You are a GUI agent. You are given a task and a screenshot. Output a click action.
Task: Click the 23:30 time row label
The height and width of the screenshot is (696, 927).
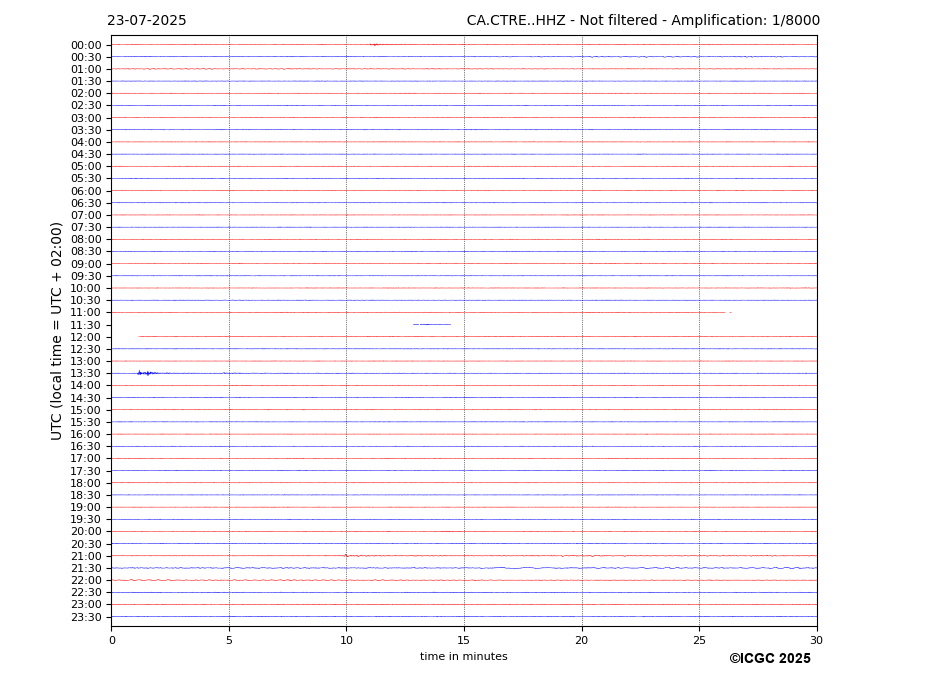pos(86,617)
